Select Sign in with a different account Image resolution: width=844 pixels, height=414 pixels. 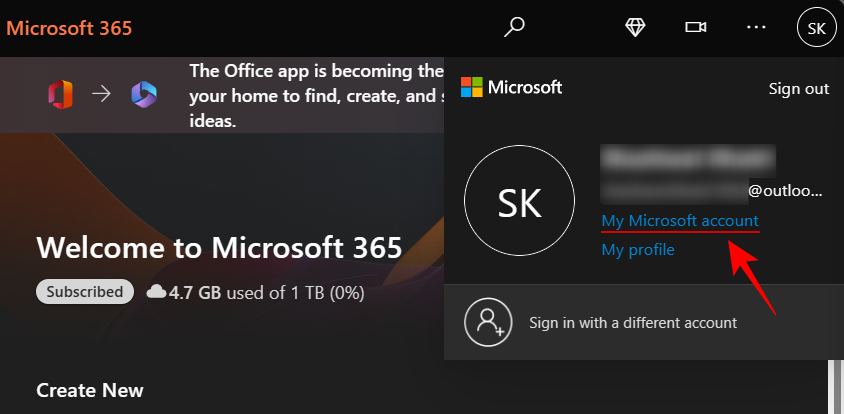click(x=632, y=323)
